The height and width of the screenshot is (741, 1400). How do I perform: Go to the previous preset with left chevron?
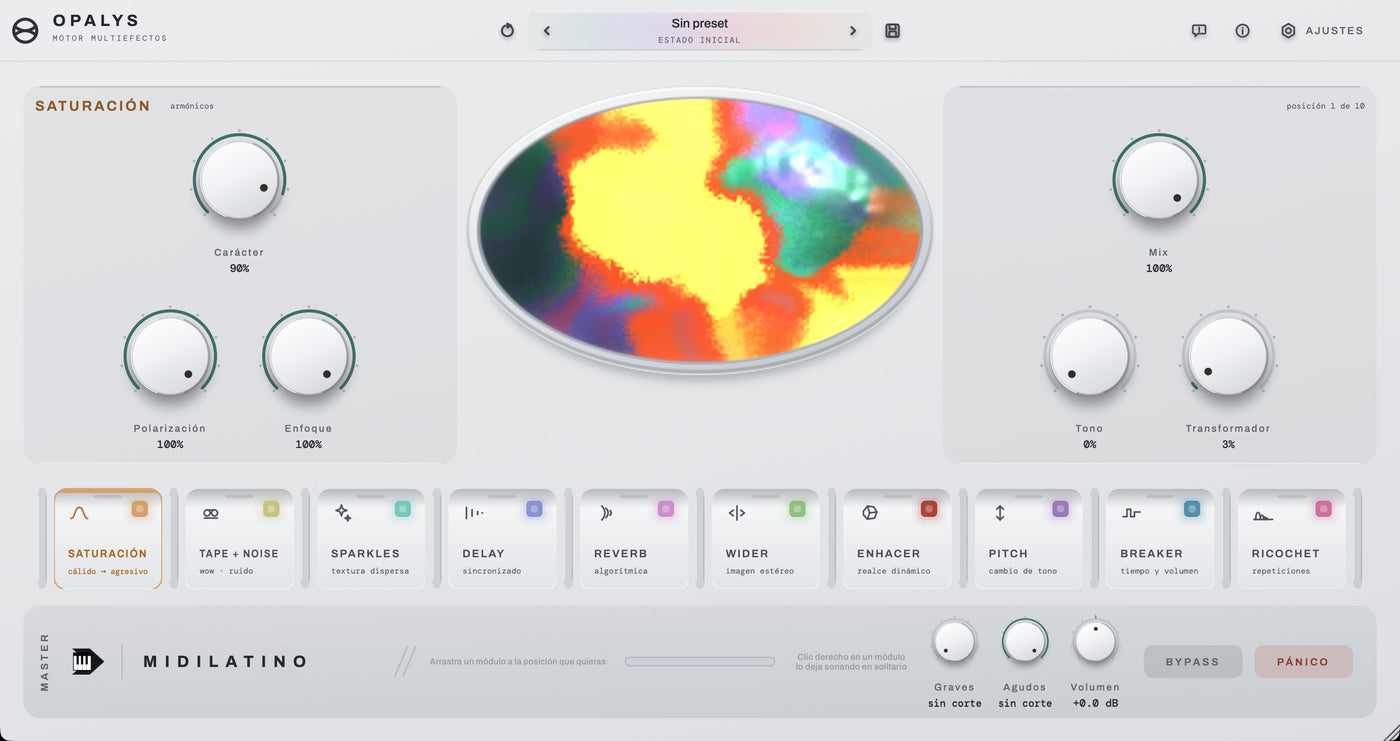pos(547,31)
